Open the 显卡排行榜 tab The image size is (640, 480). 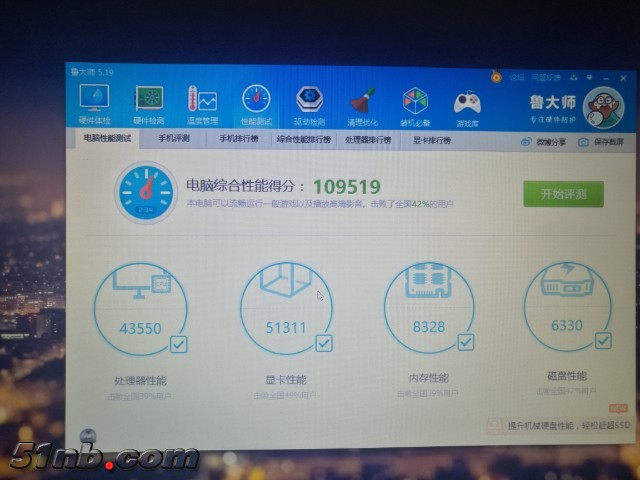(x=434, y=141)
